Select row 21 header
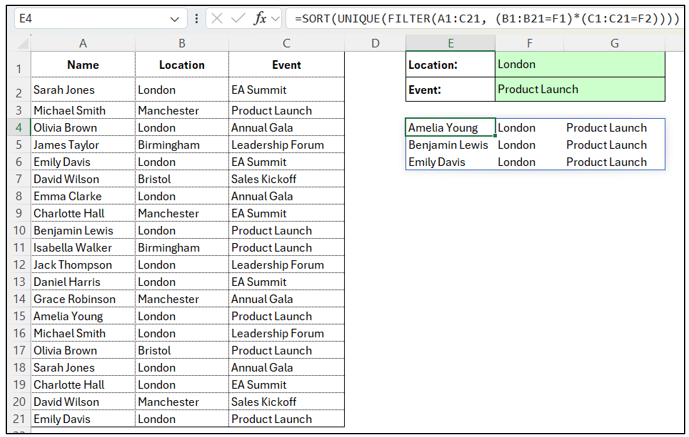This screenshot has height=437, width=689. 18,419
